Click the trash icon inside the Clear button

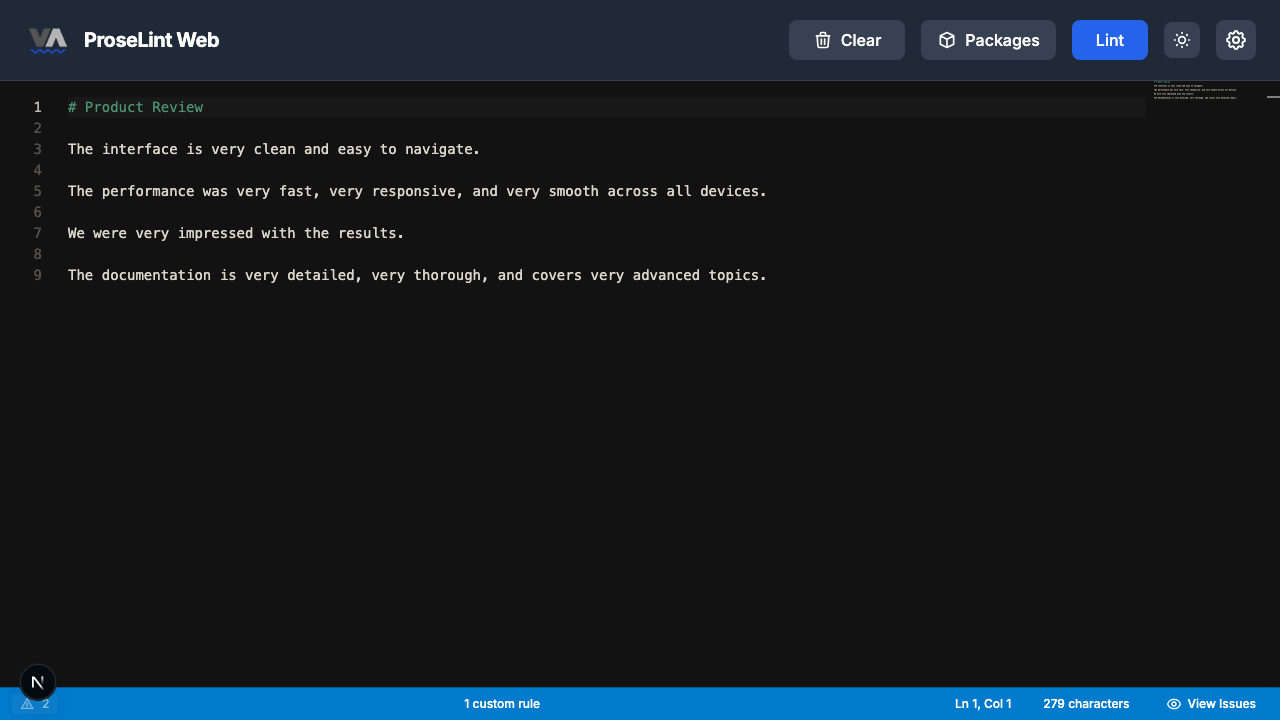pyautogui.click(x=822, y=40)
